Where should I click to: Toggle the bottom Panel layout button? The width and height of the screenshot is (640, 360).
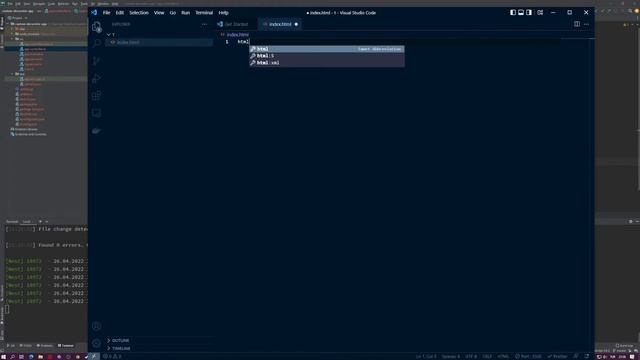(x=521, y=13)
